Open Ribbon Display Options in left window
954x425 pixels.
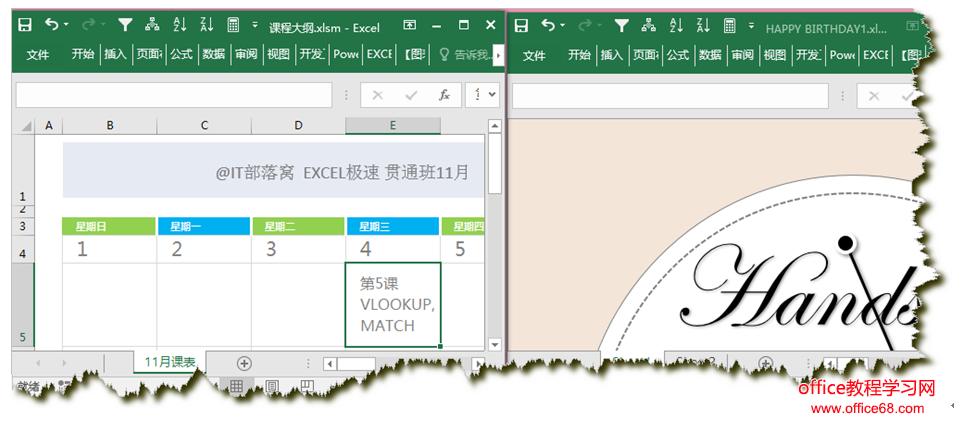tap(410, 25)
